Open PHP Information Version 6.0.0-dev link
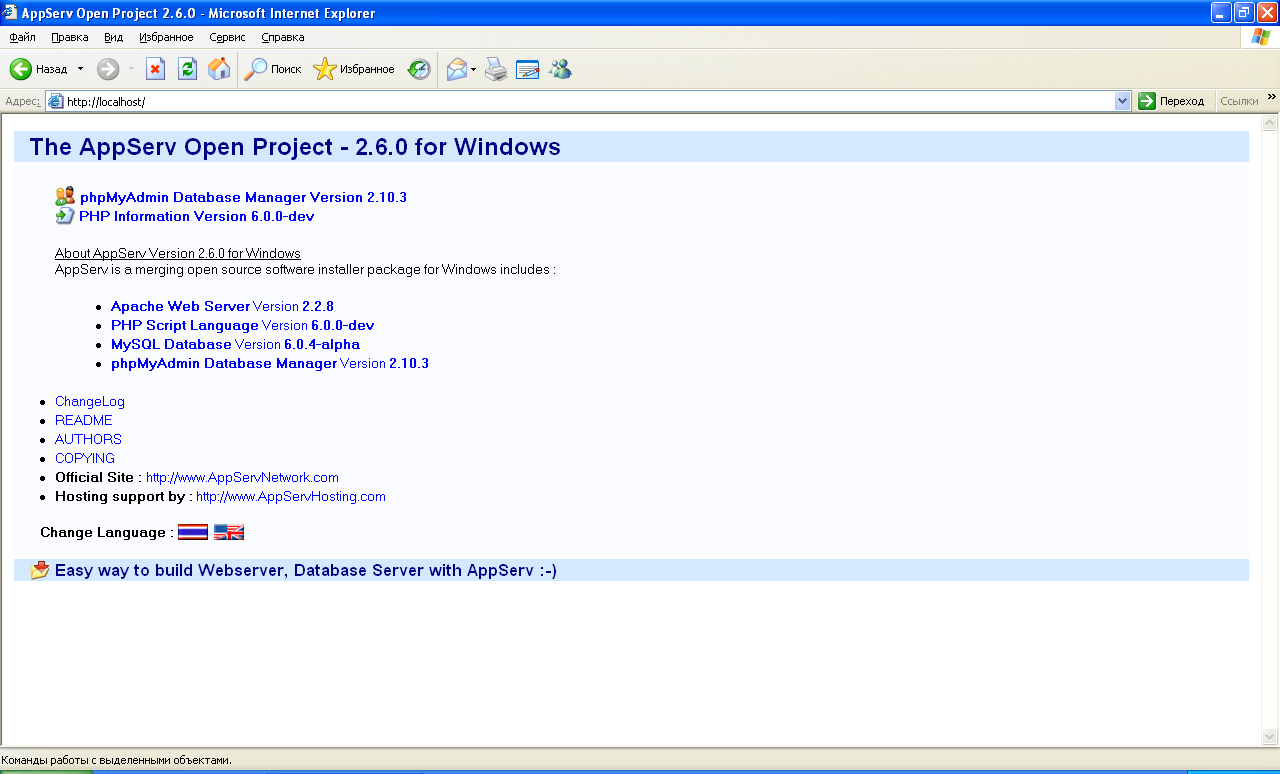This screenshot has height=774, width=1280. (x=197, y=216)
